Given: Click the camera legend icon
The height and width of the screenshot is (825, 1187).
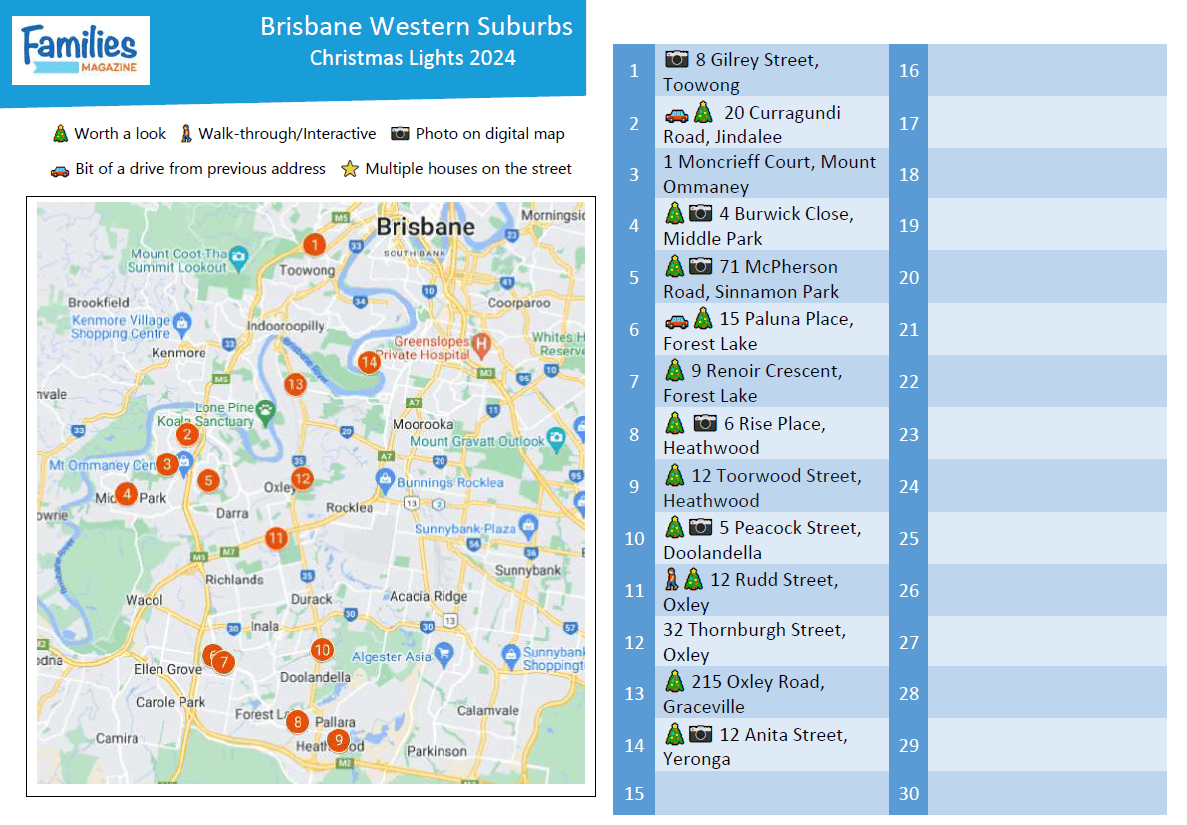Looking at the screenshot, I should 400,134.
